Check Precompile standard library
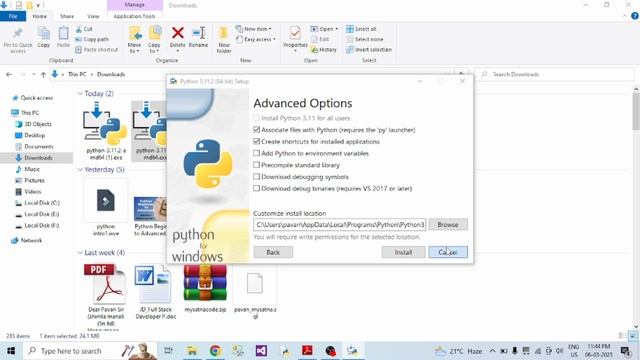The image size is (640, 360). coord(256,165)
